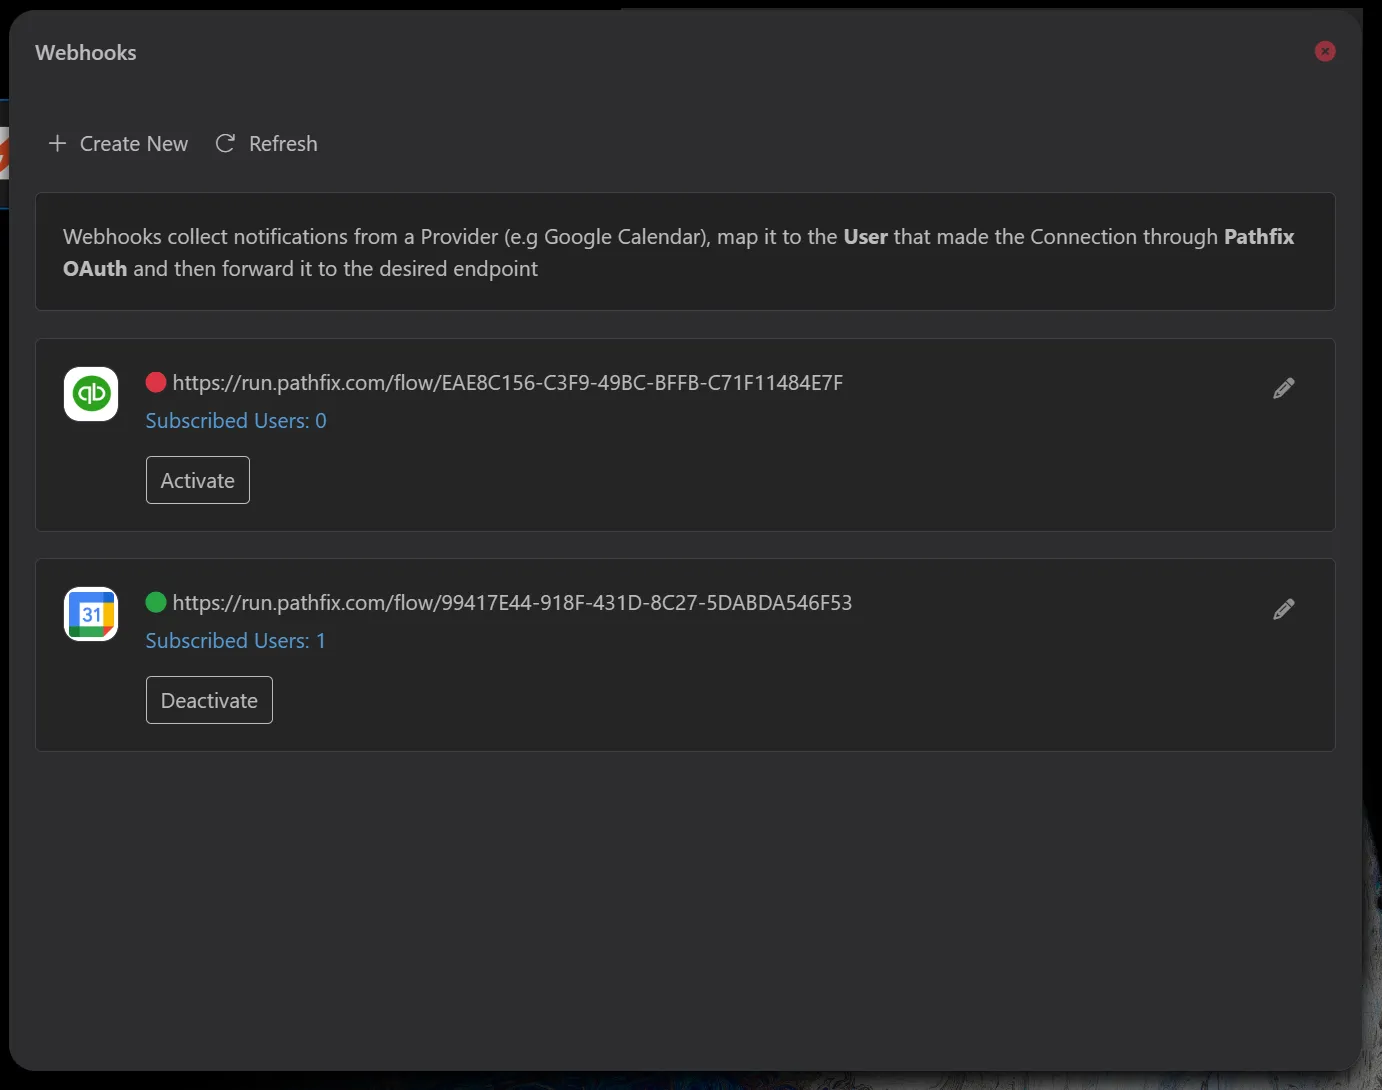Click the green active status dot
1382x1090 pixels.
(x=156, y=602)
